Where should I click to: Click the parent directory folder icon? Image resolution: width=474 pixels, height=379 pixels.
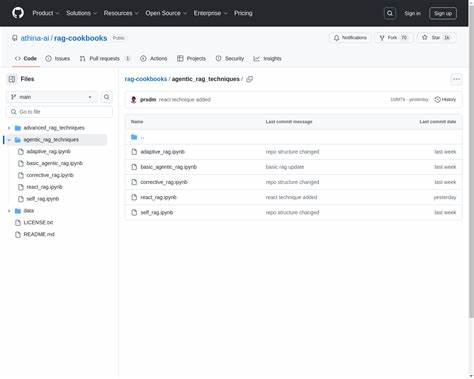tap(134, 137)
